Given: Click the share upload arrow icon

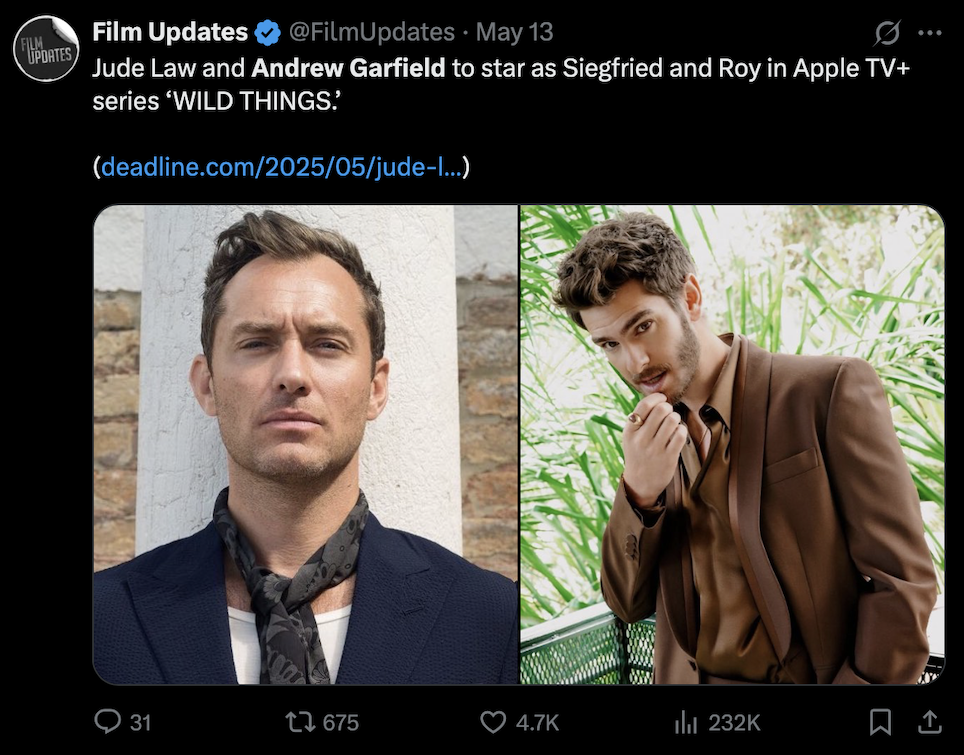Looking at the screenshot, I should click(x=929, y=720).
